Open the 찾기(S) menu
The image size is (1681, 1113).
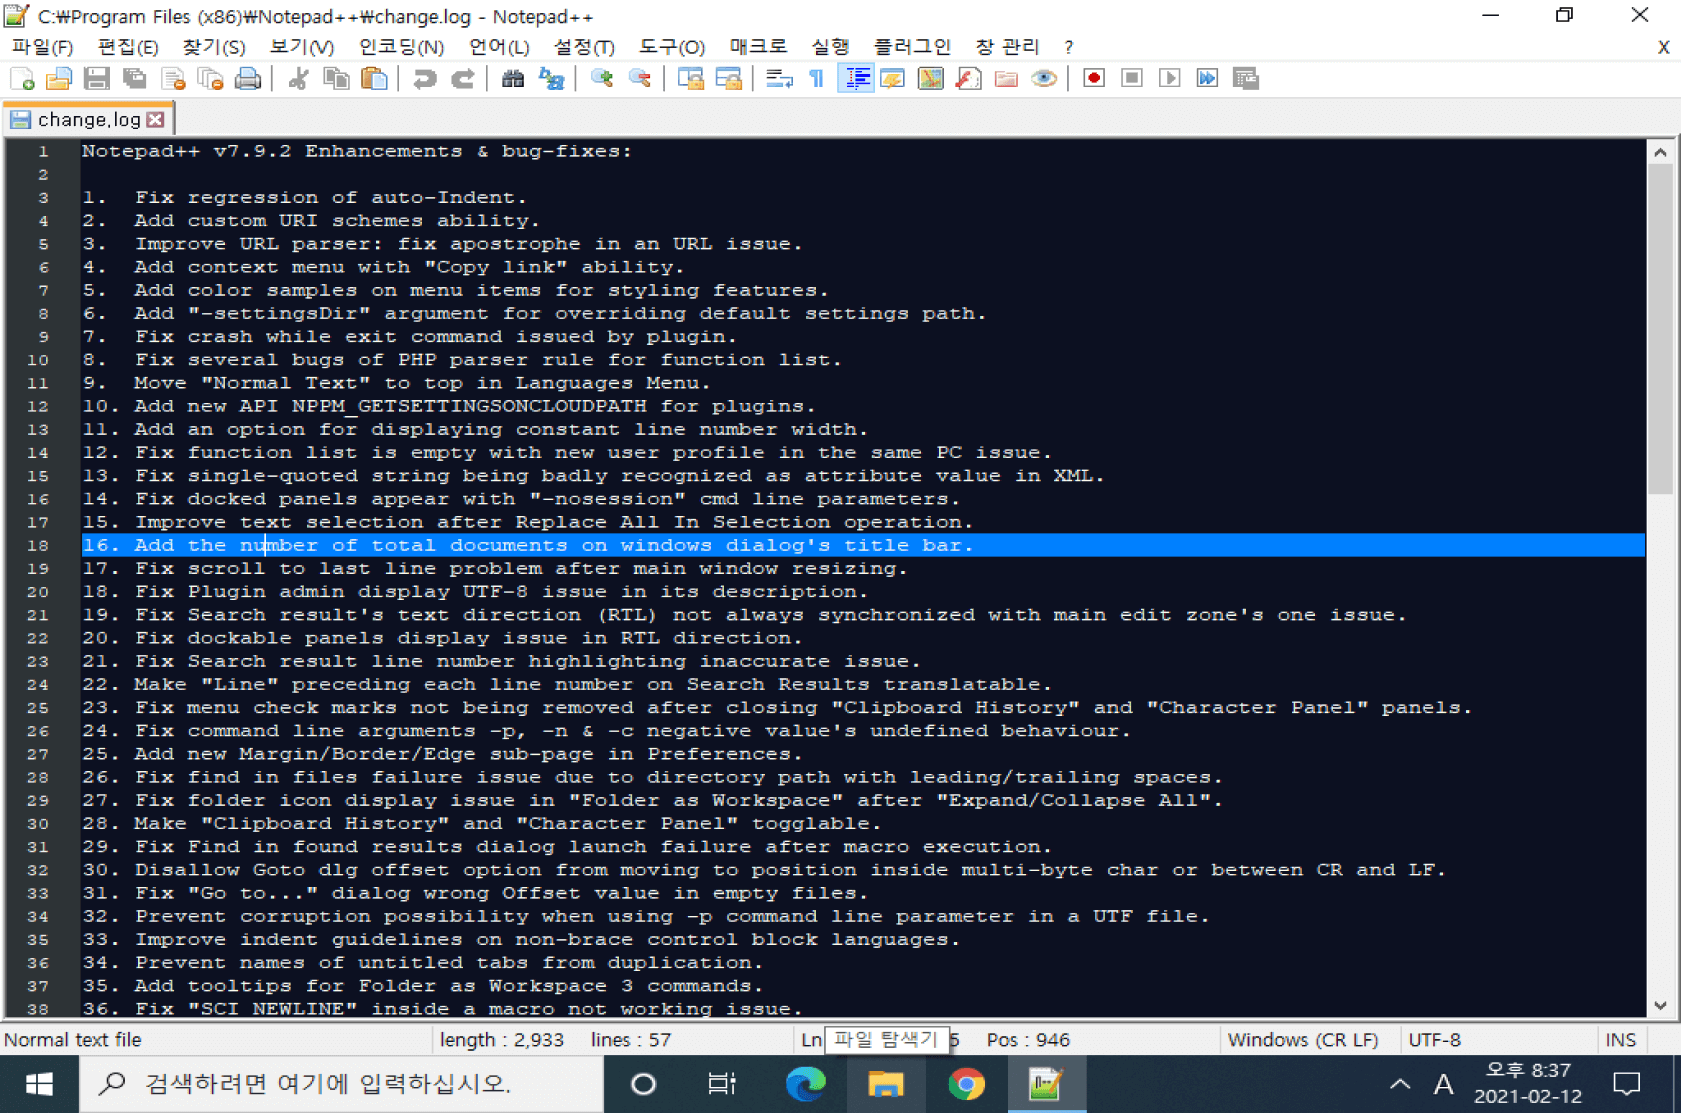coord(213,47)
